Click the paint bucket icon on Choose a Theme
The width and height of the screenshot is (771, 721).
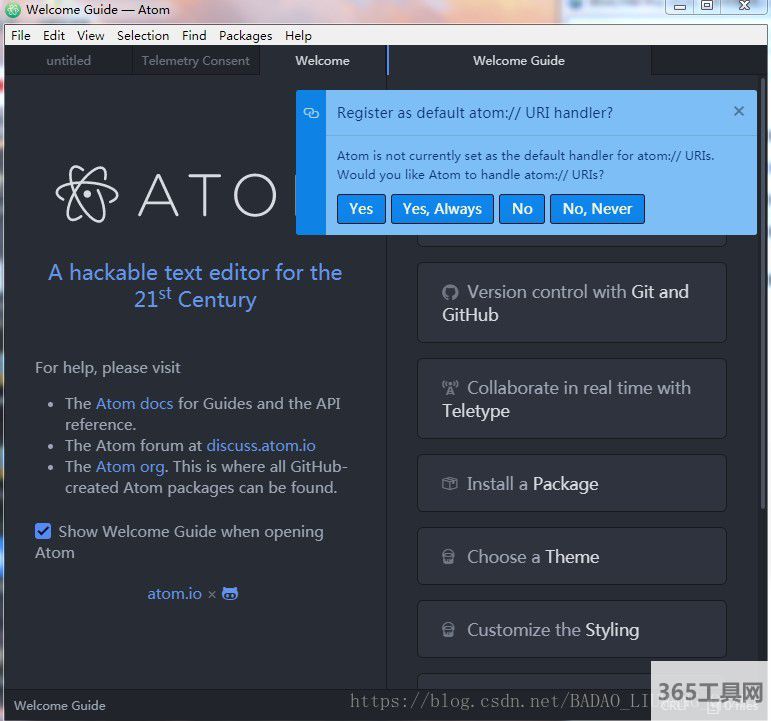coord(450,557)
